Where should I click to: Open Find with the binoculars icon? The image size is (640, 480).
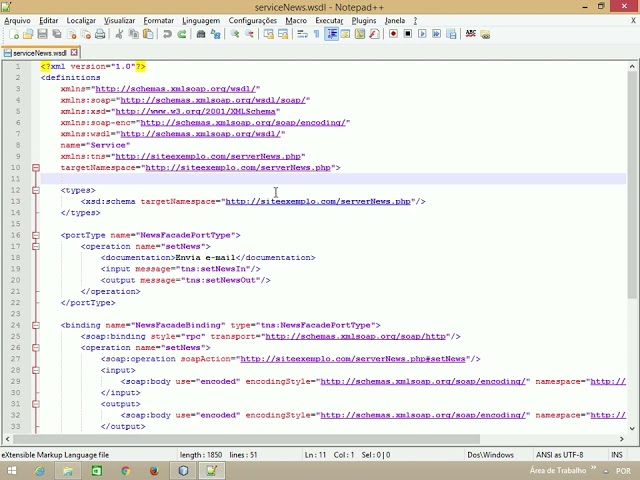[200, 34]
